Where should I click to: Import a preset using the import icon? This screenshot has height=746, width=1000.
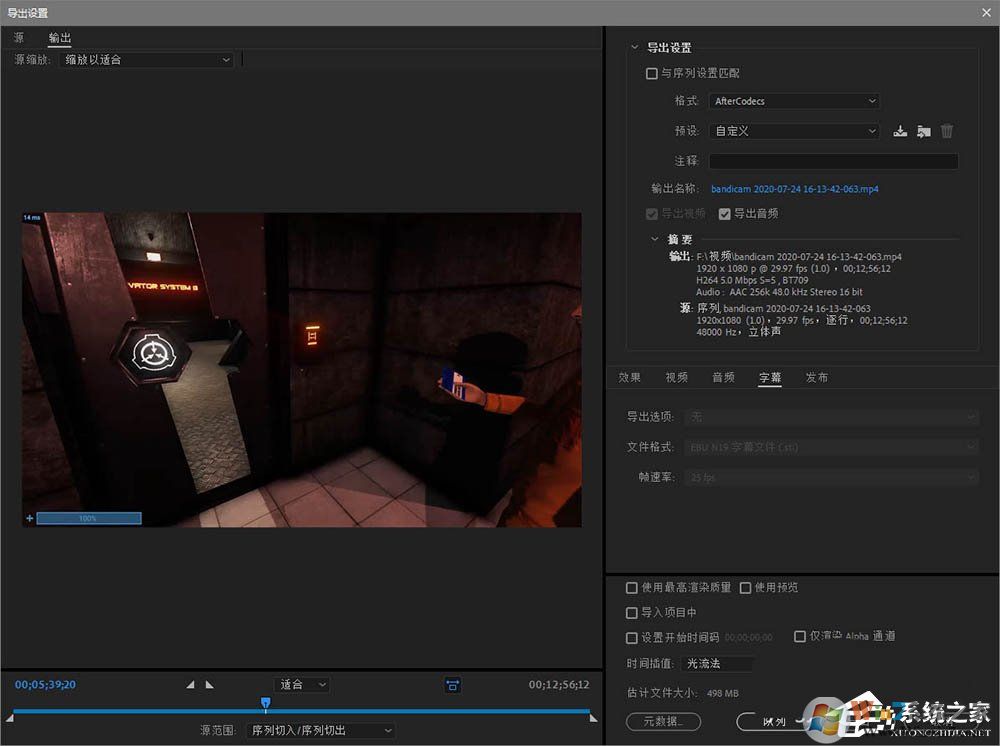pyautogui.click(x=923, y=130)
